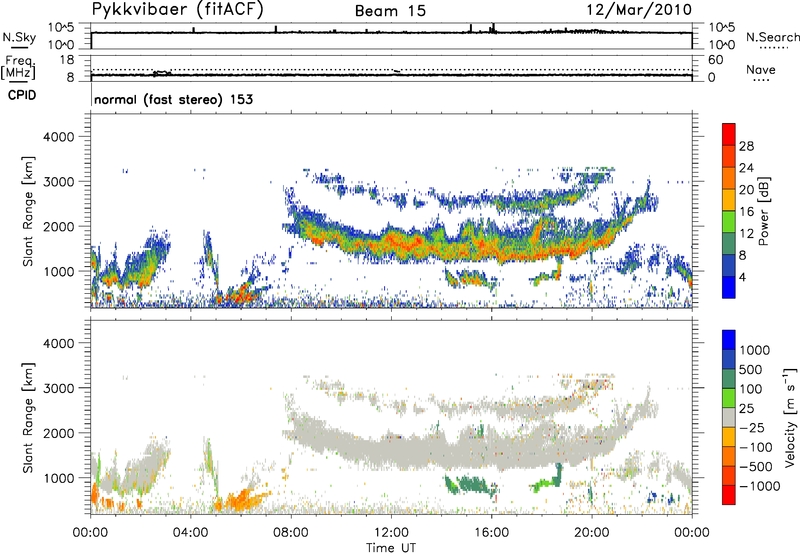Select the blue top segment of velocity colorbar
The width and height of the screenshot is (800, 554).
point(729,340)
